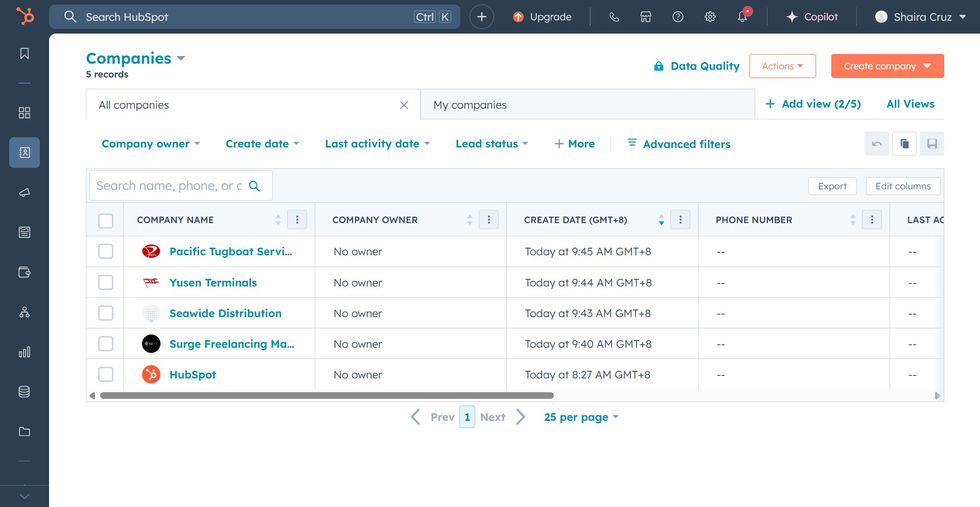The height and width of the screenshot is (507, 980).
Task: Click the More filters button
Action: click(574, 144)
